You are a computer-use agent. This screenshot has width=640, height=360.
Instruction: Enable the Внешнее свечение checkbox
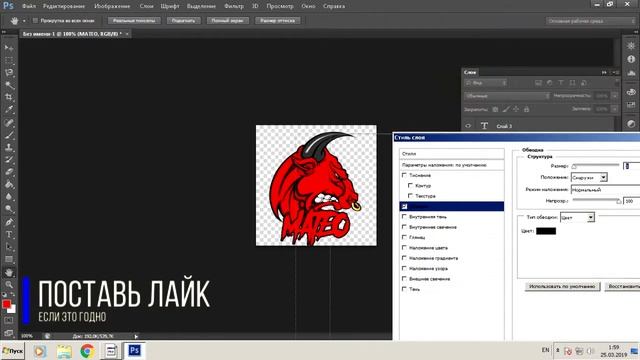point(404,279)
